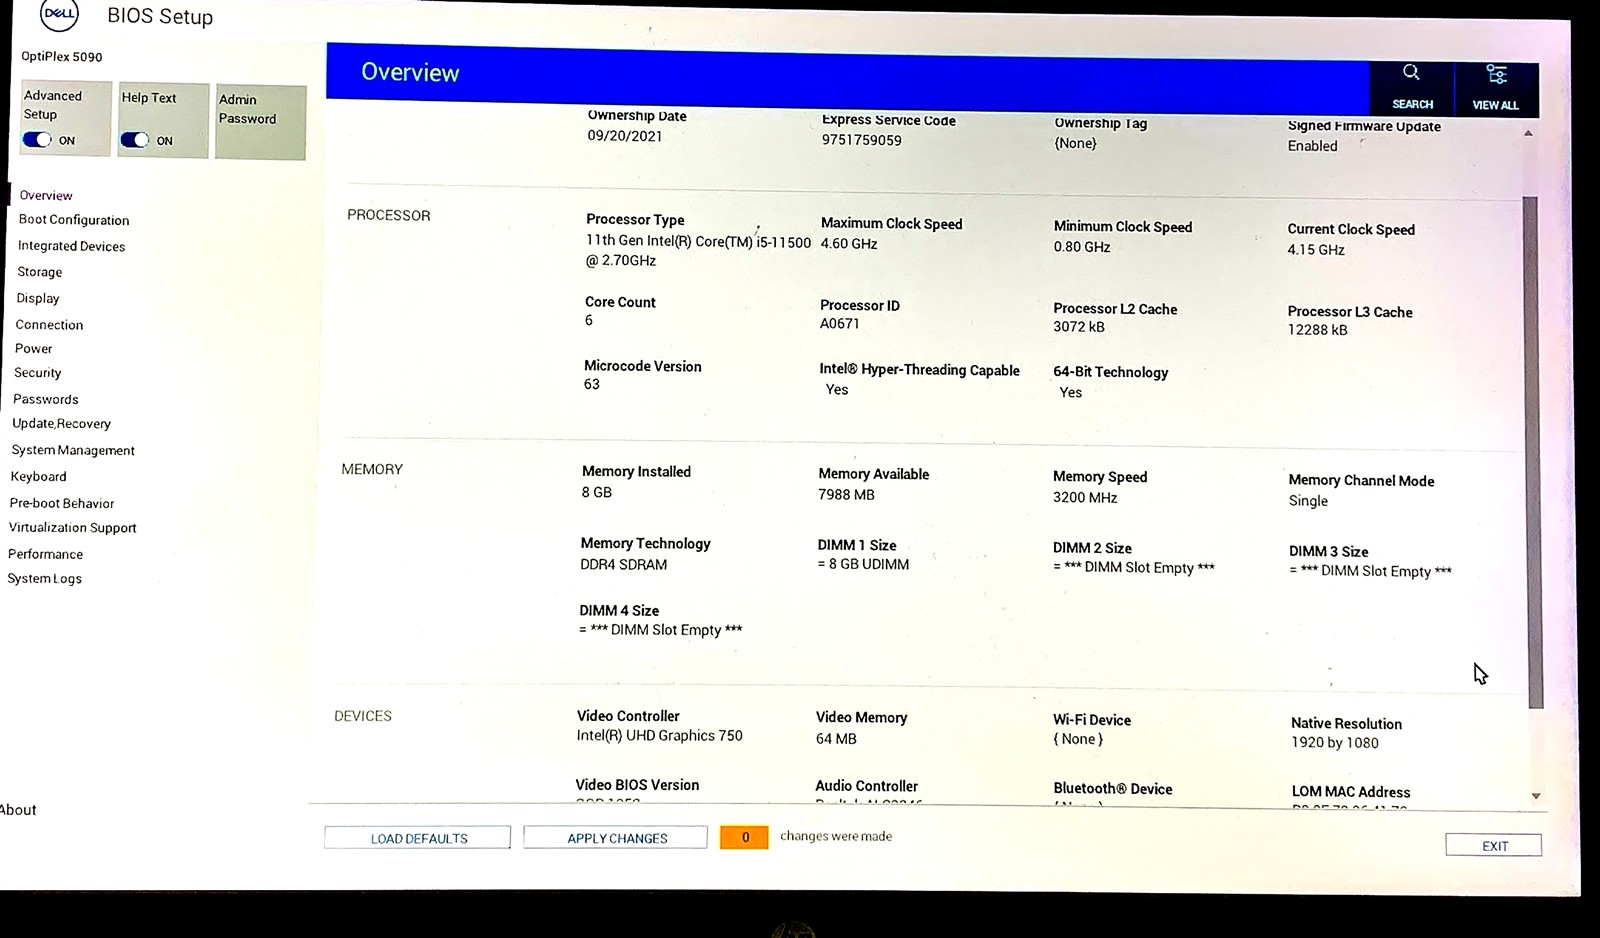1600x938 pixels.
Task: Go to Virtualization Support settings
Action: pos(73,528)
